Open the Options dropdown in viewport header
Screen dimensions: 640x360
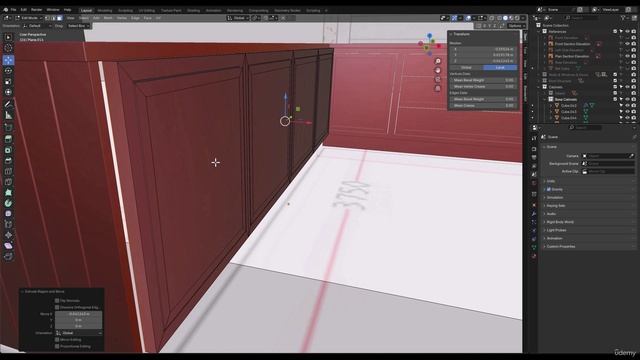[x=516, y=26]
